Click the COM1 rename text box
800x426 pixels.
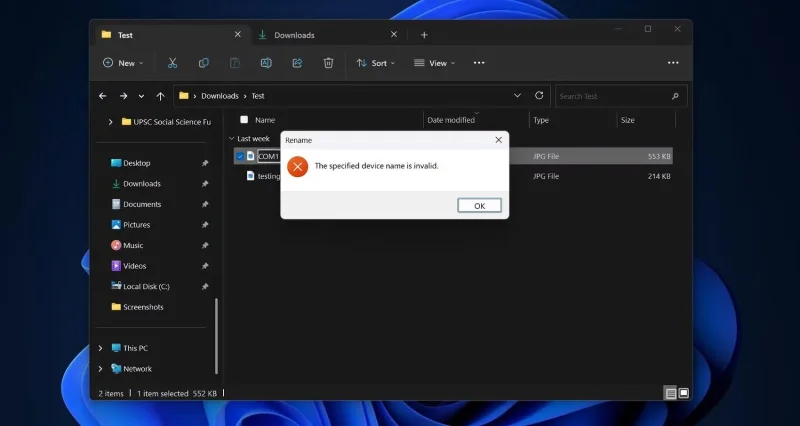[268, 156]
